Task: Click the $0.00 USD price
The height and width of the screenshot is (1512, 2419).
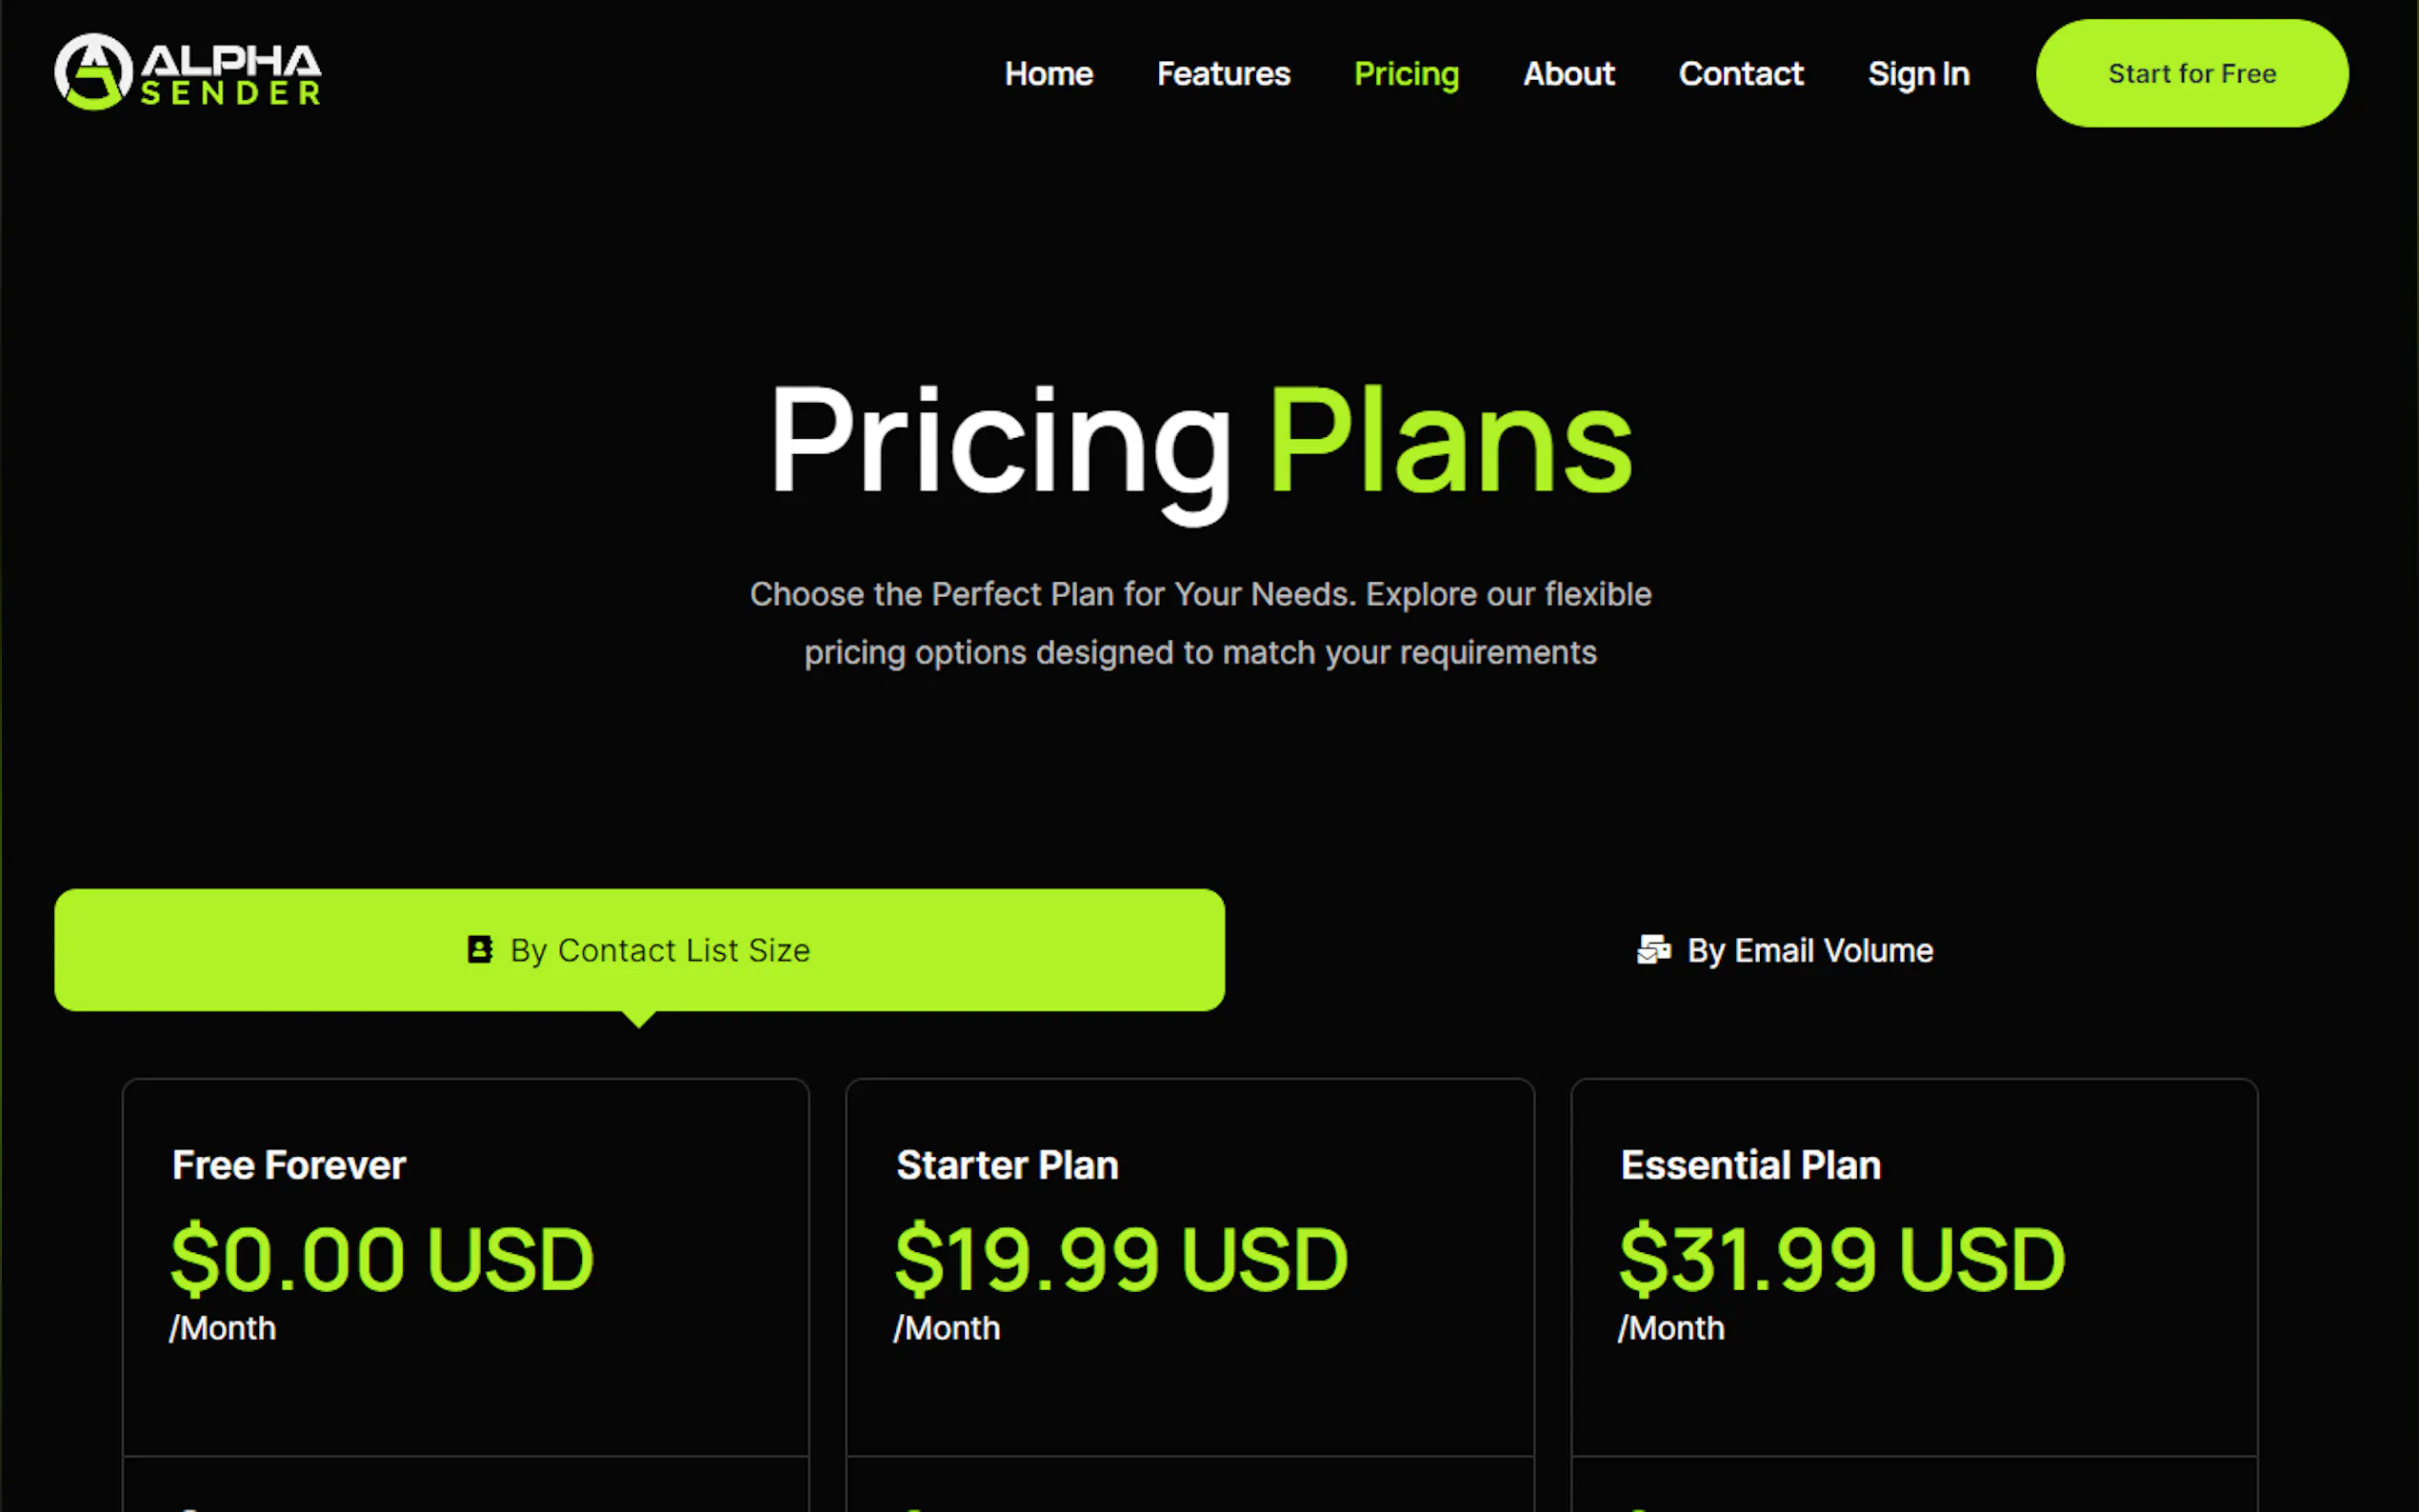Action: click(382, 1259)
